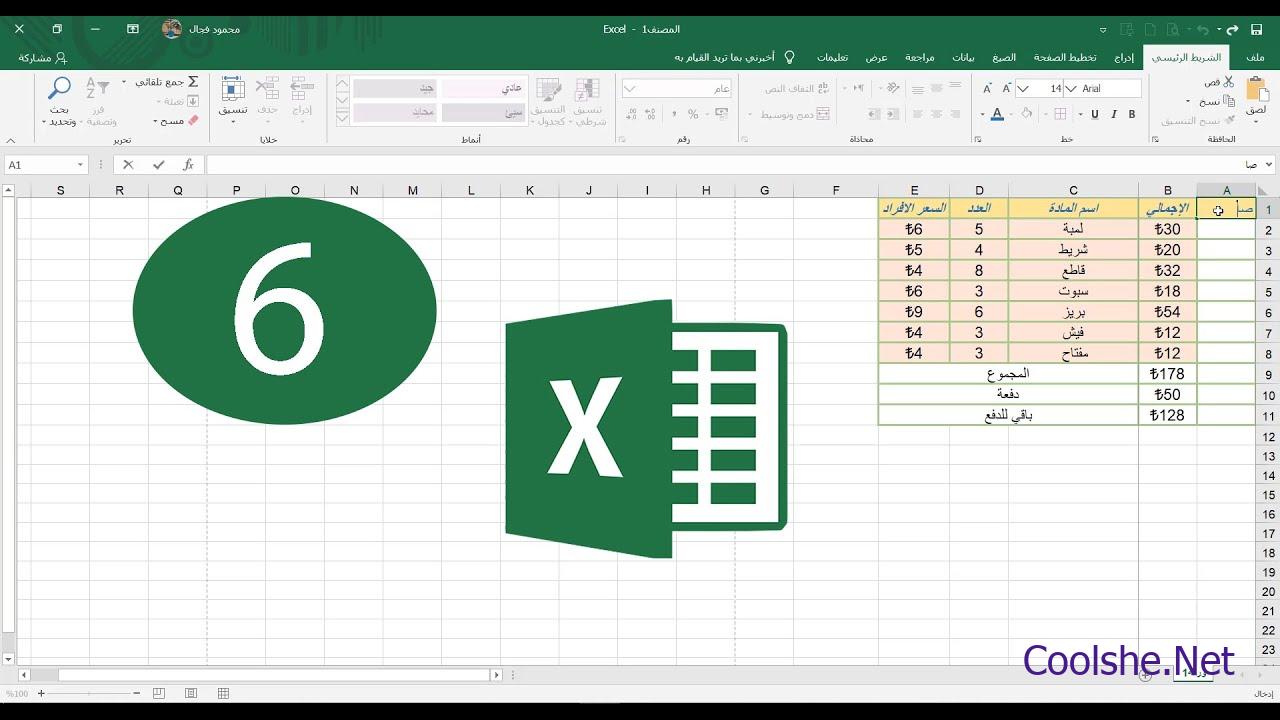Click the Insert Function fx icon
1280x720 pixels.
pos(188,164)
